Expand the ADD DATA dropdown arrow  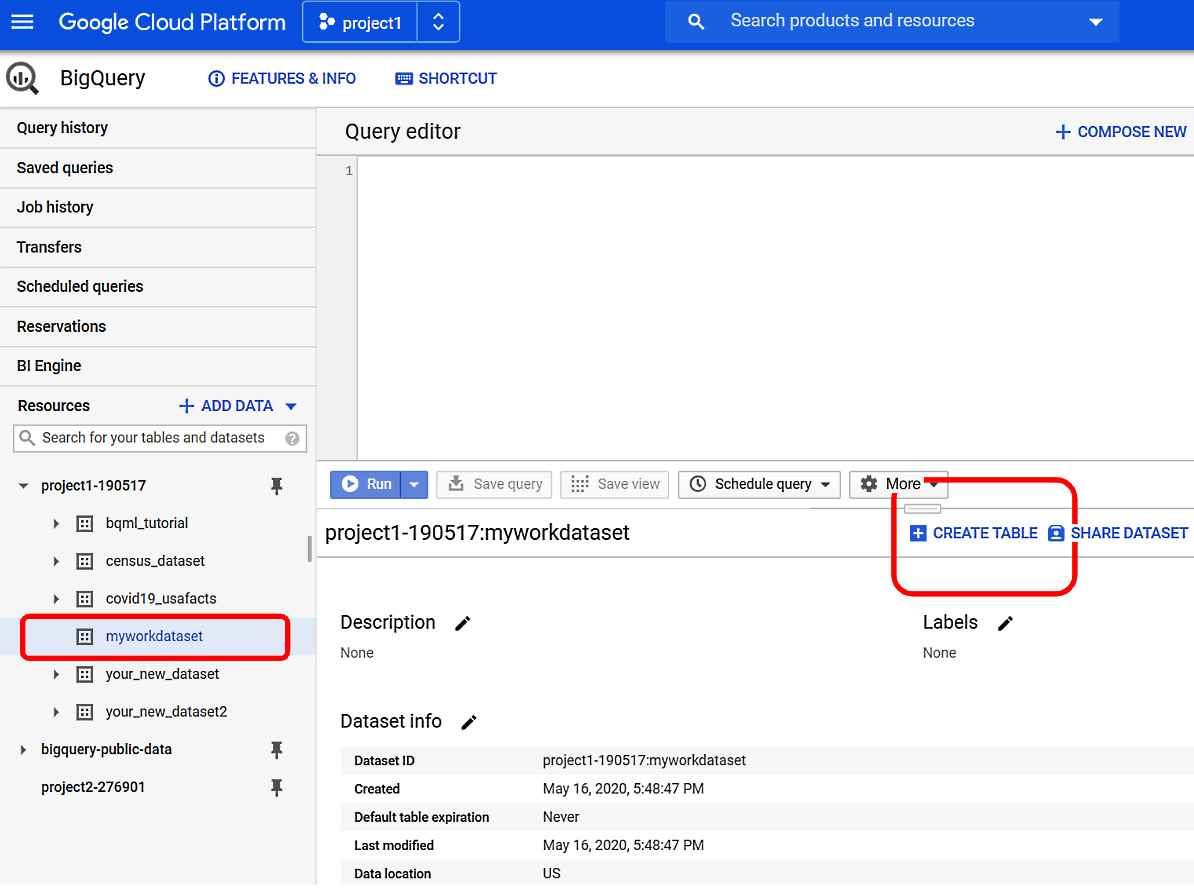tap(291, 406)
